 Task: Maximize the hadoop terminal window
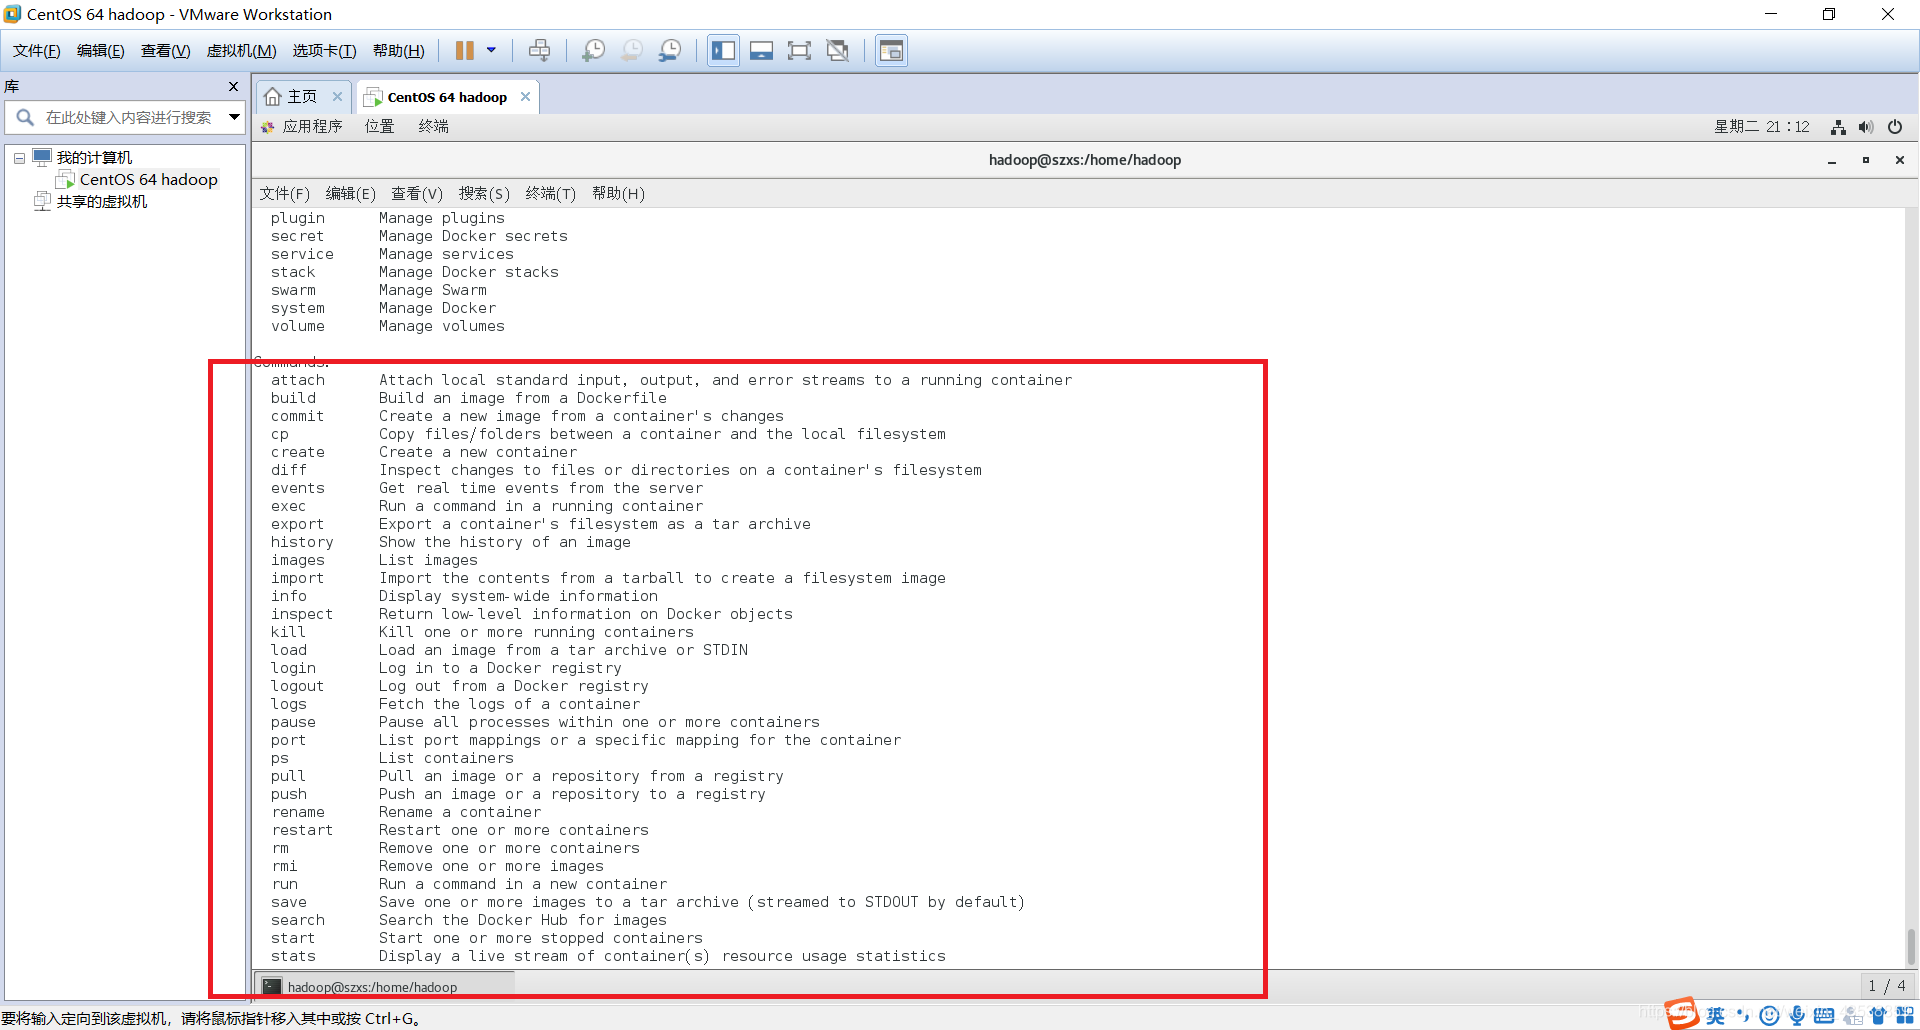click(1866, 161)
